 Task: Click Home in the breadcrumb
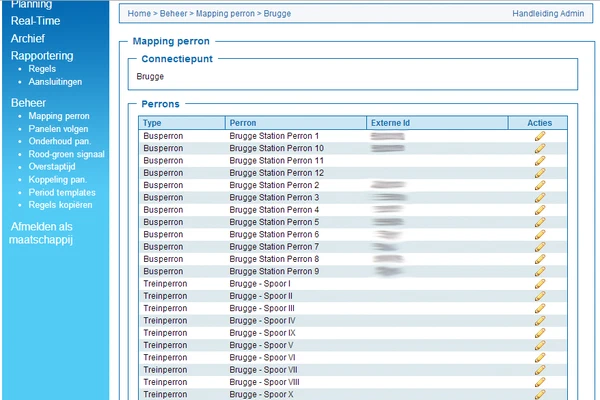(139, 13)
